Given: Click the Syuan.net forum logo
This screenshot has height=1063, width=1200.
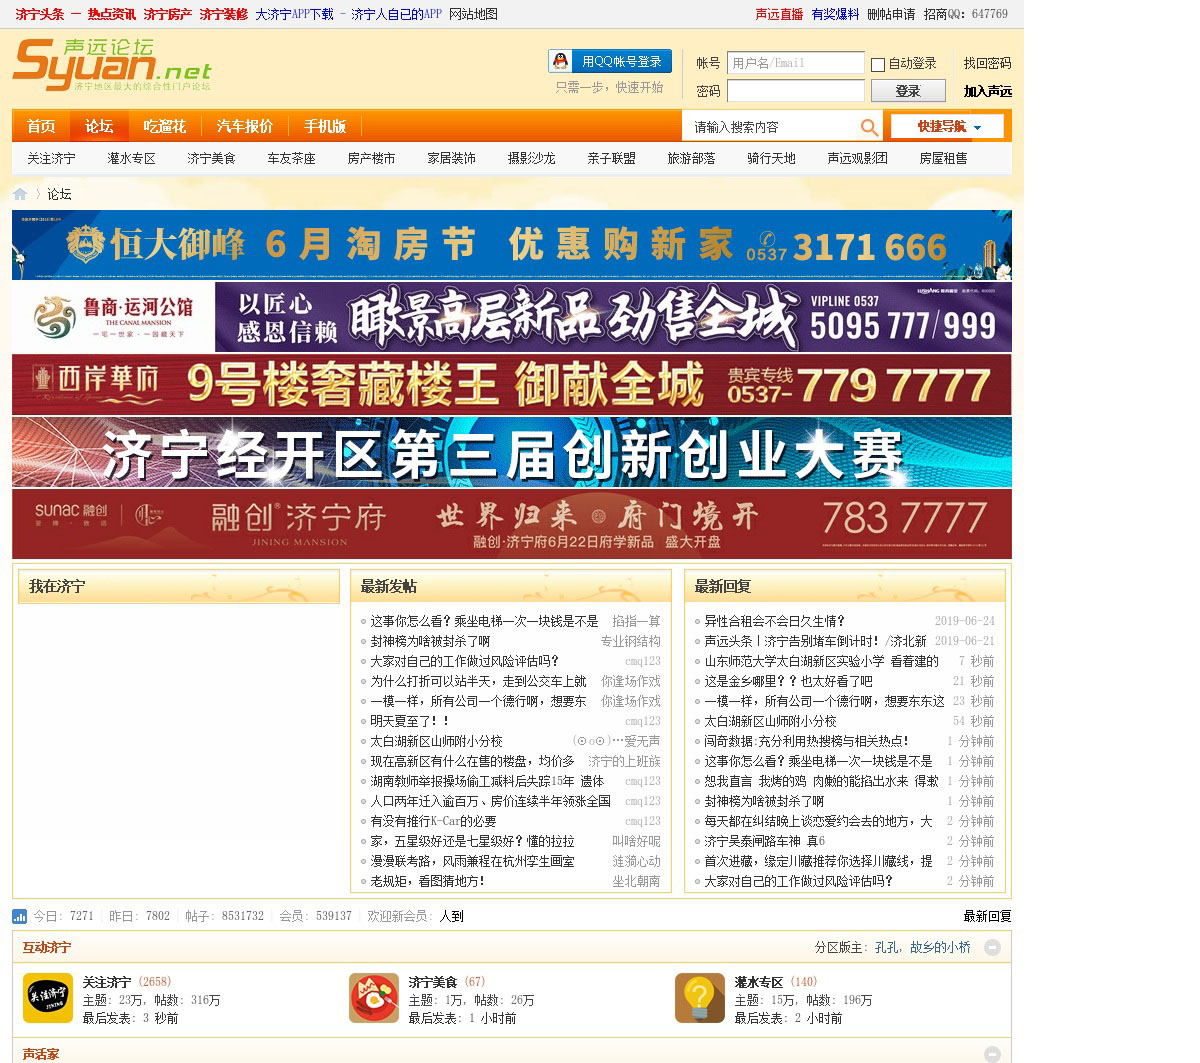Looking at the screenshot, I should 112,65.
